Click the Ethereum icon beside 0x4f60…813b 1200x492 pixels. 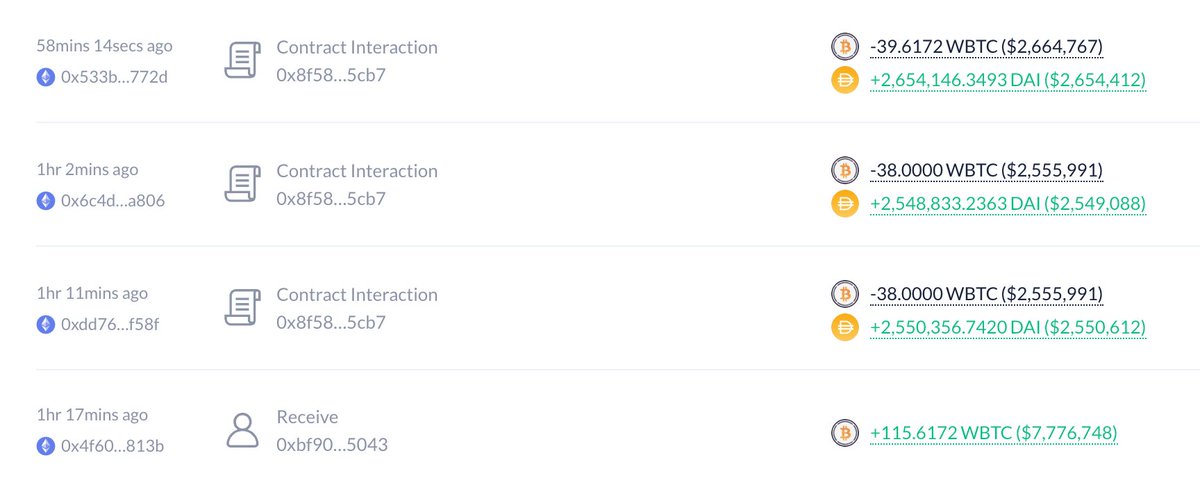point(45,446)
